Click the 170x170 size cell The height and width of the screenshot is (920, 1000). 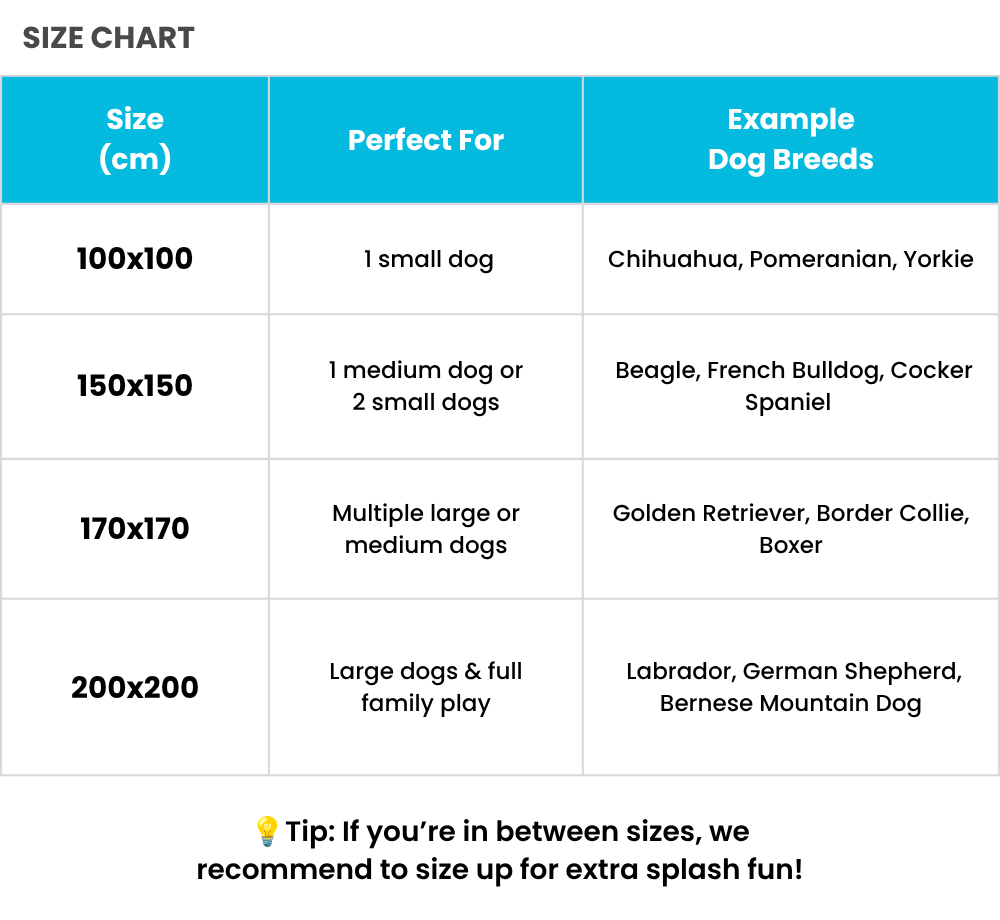point(135,529)
